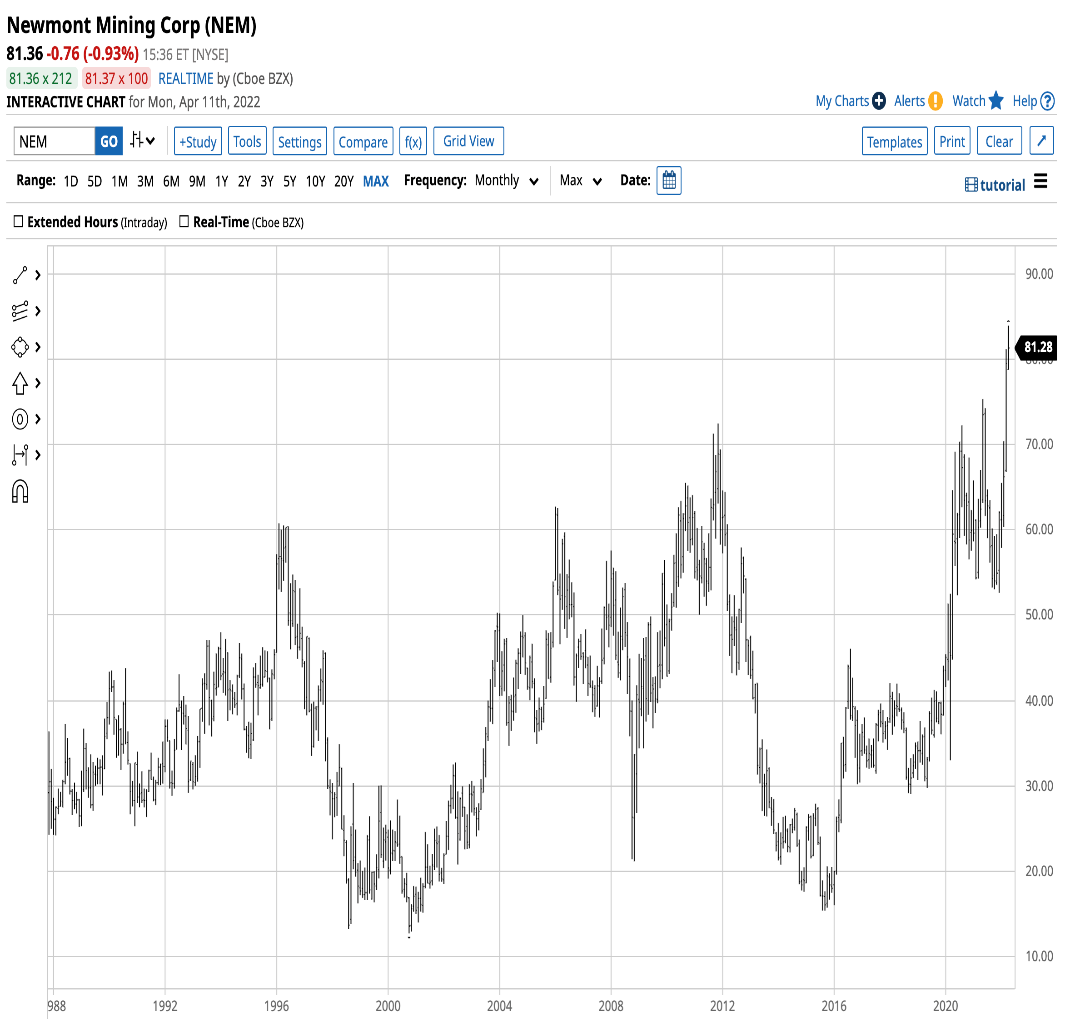1085x1035 pixels.
Task: Click the Clear button
Action: 999,141
